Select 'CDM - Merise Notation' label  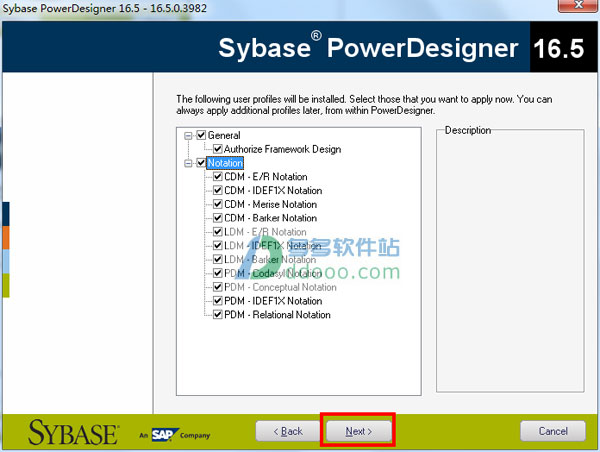click(271, 204)
